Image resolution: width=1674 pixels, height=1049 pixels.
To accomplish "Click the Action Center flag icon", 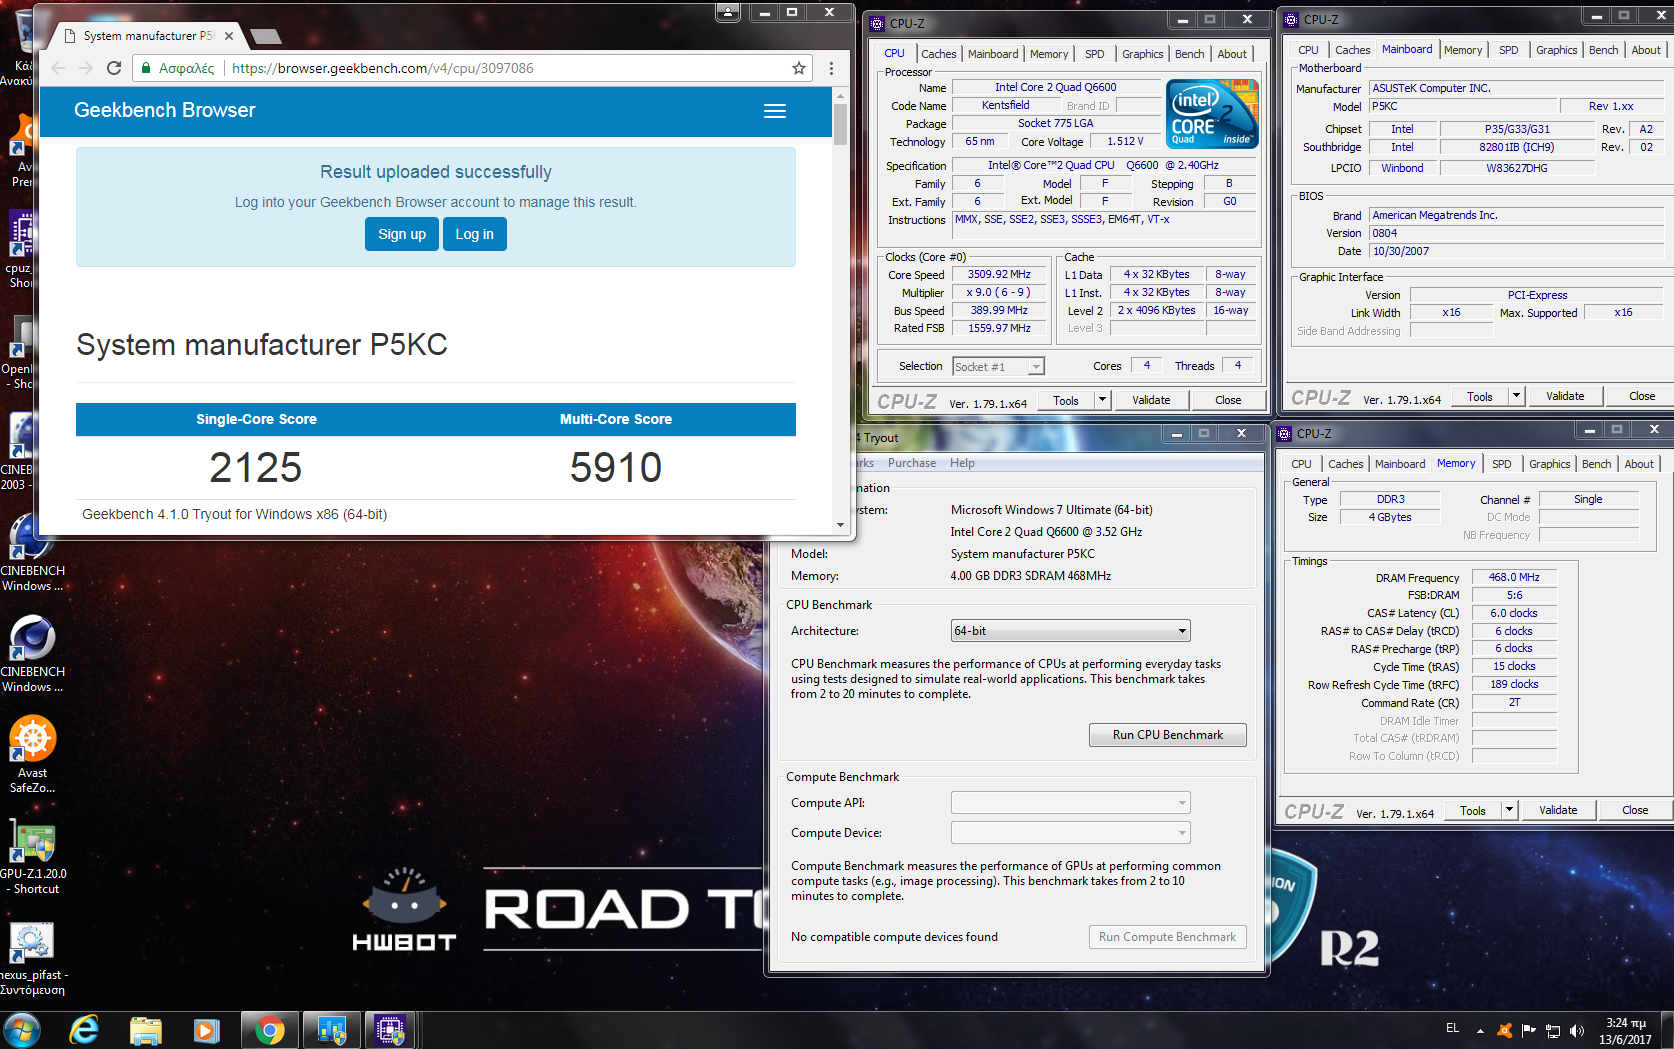I will (x=1529, y=1030).
